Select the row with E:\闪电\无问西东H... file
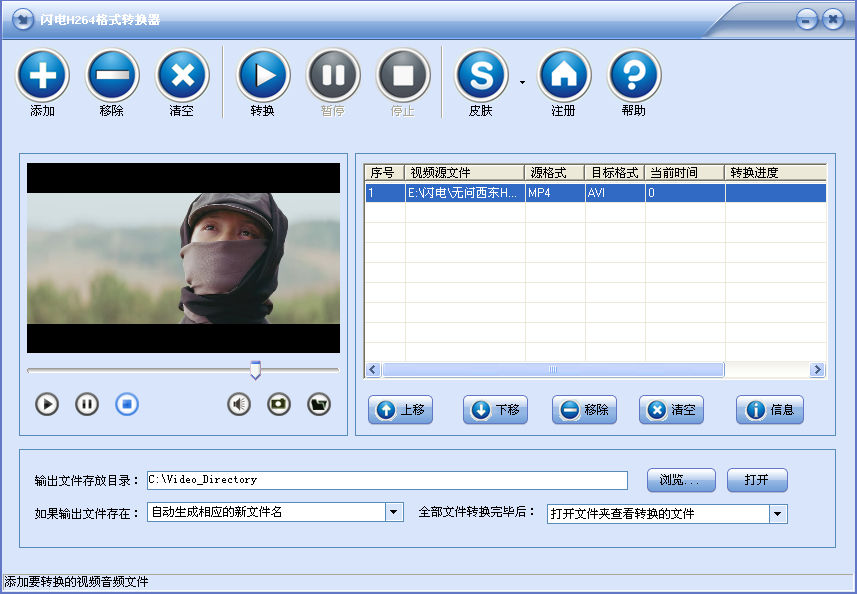857x594 pixels. [596, 193]
